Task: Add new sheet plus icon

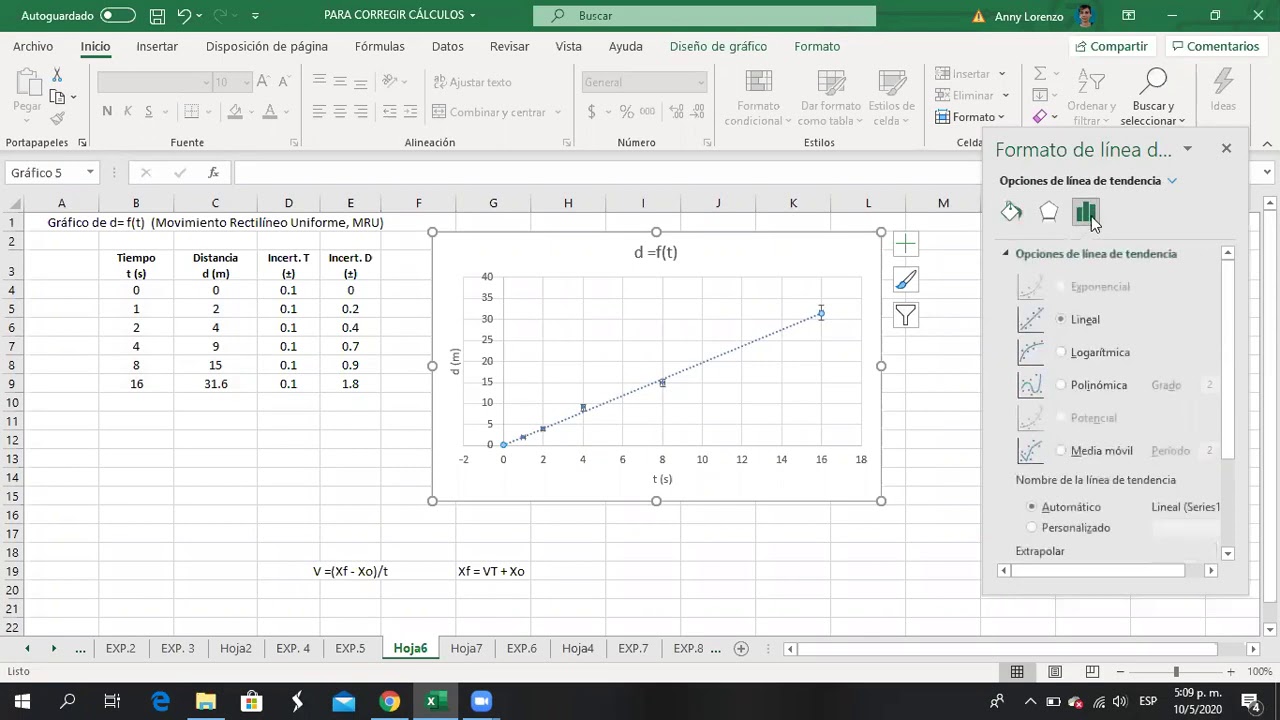Action: [741, 648]
